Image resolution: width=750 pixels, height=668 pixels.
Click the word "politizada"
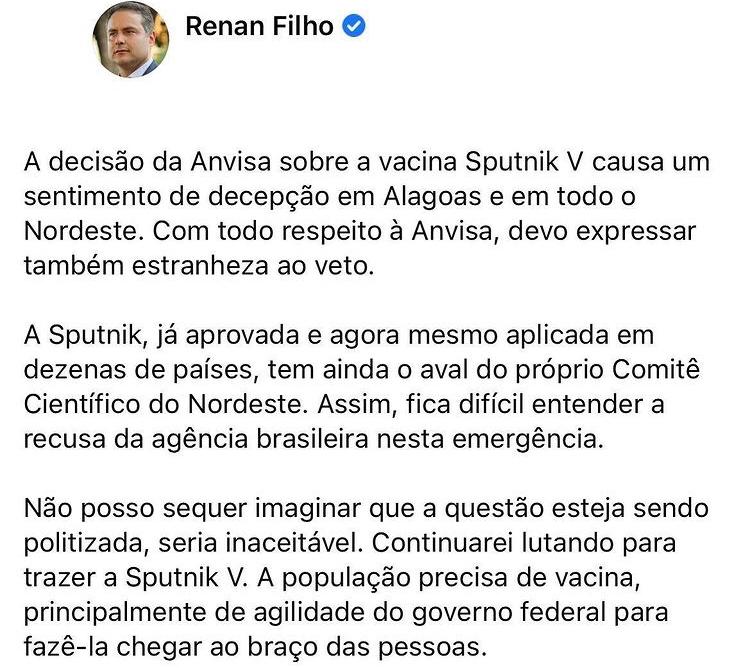point(86,544)
